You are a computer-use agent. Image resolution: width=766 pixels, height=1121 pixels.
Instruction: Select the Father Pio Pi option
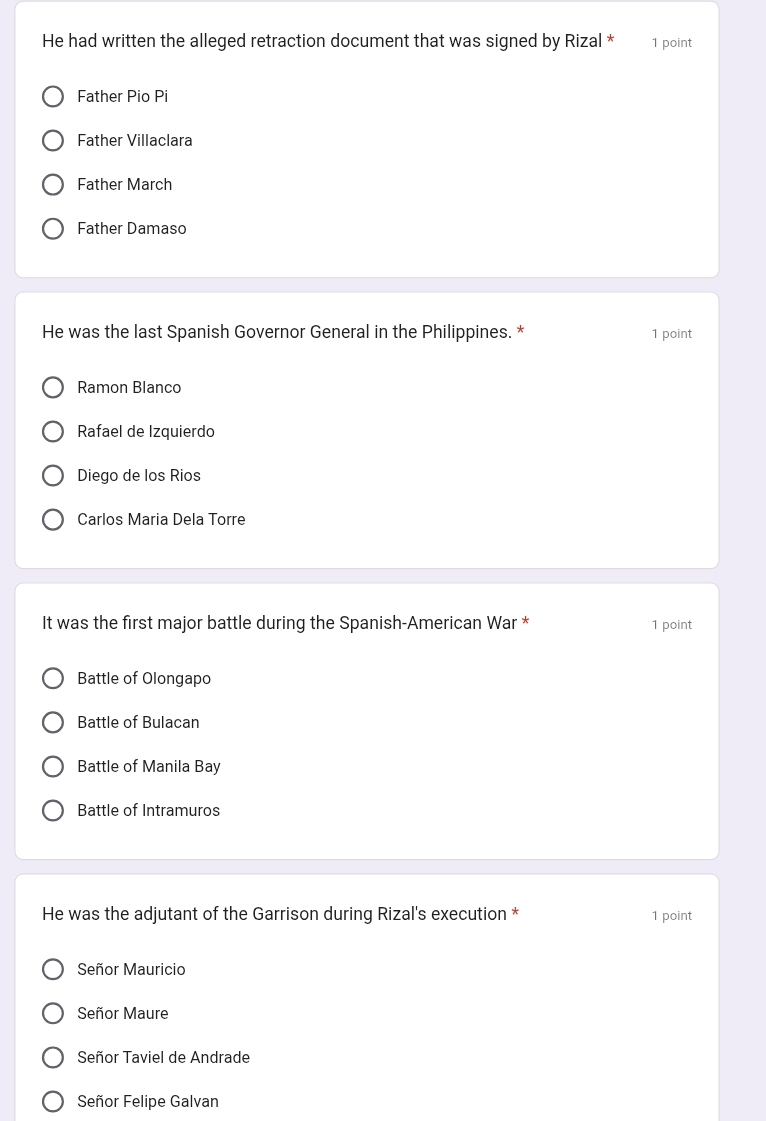53,97
